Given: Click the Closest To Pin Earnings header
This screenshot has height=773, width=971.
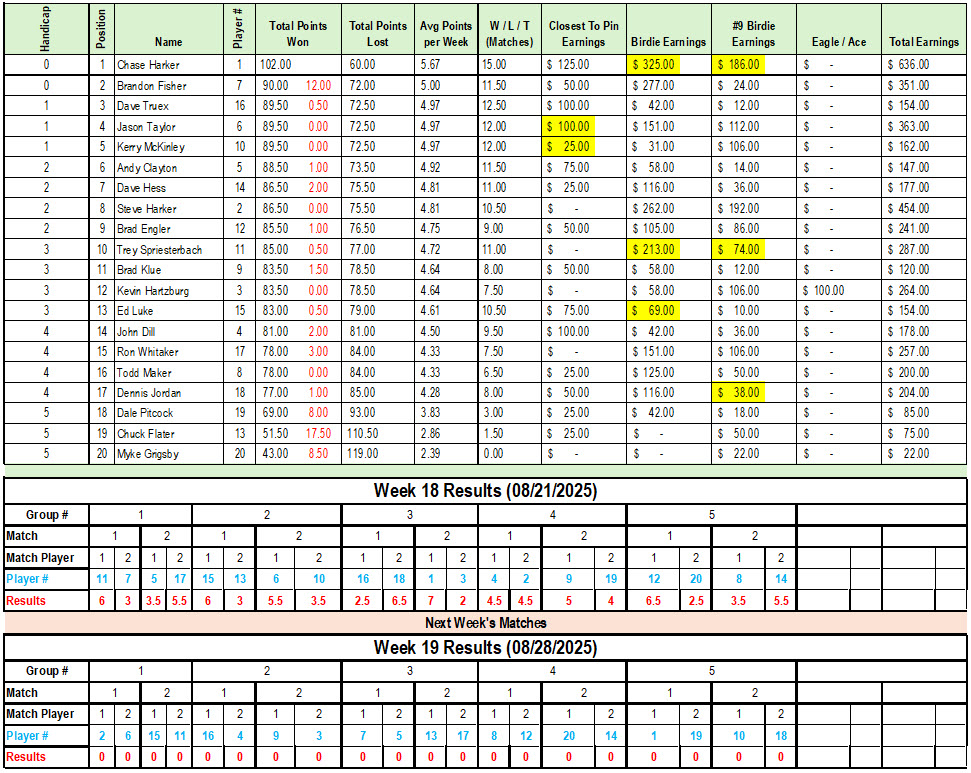Looking at the screenshot, I should point(583,34).
